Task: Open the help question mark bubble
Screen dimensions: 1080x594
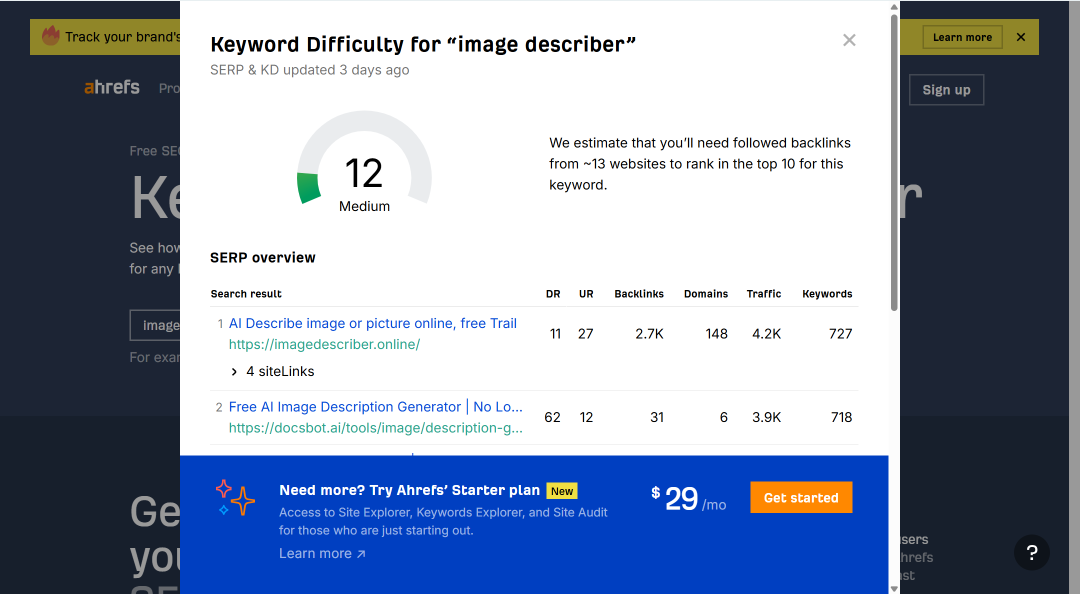Action: pos(1032,552)
